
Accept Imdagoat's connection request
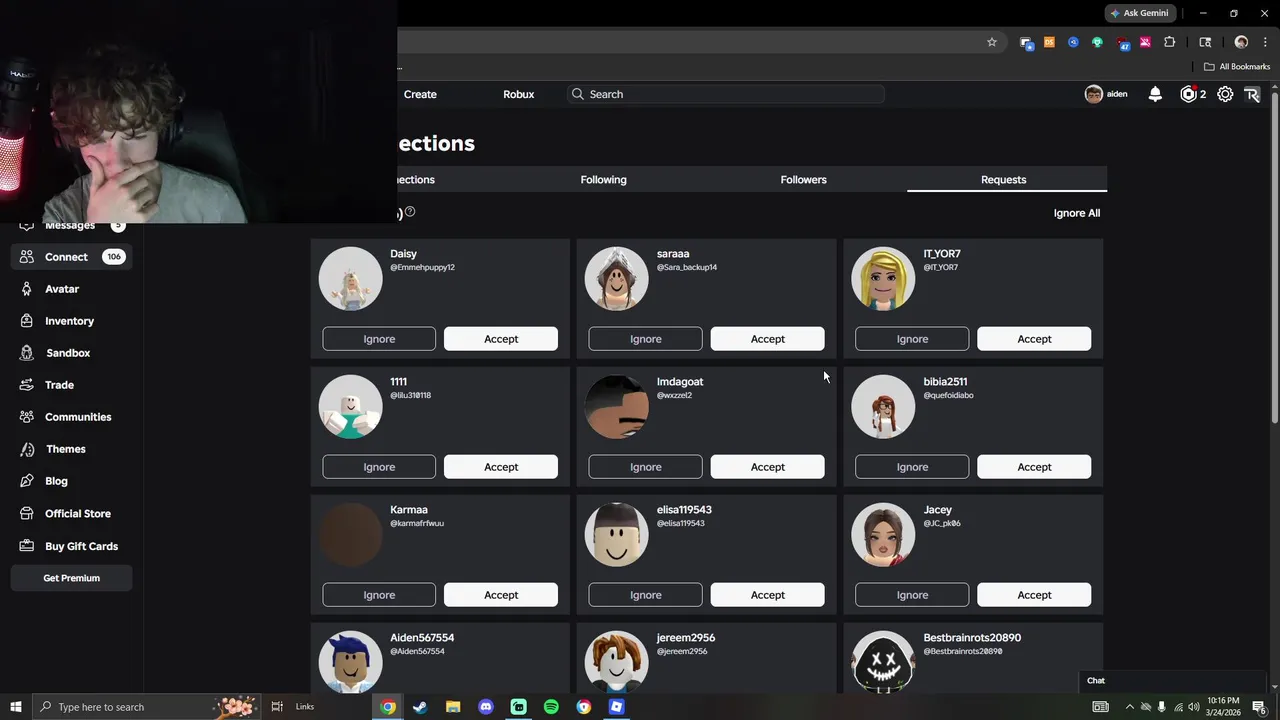tap(767, 467)
